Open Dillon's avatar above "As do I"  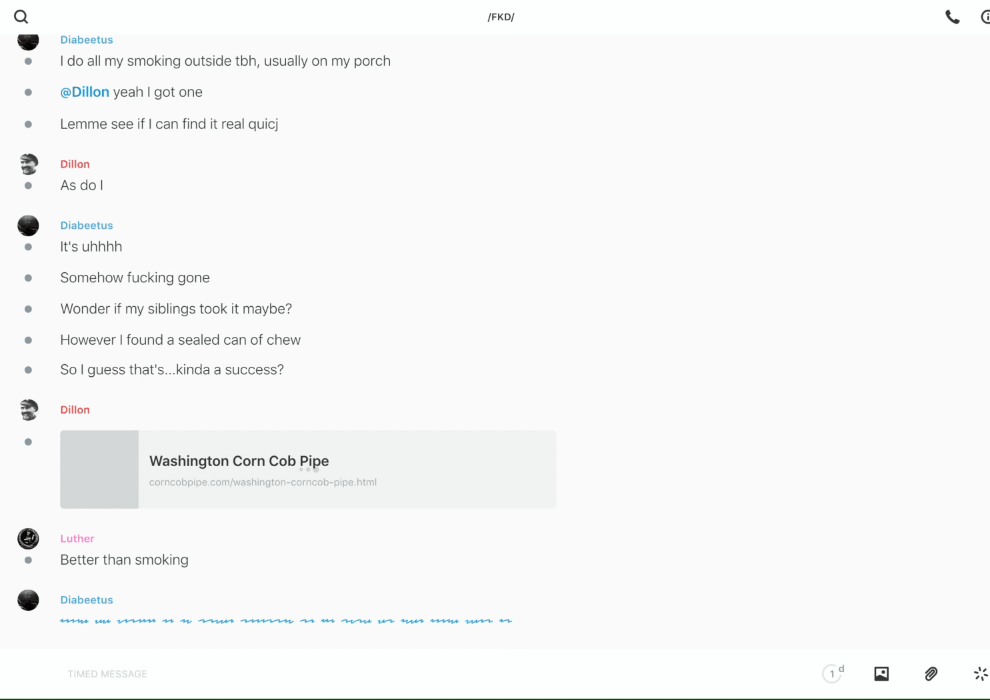tap(28, 164)
